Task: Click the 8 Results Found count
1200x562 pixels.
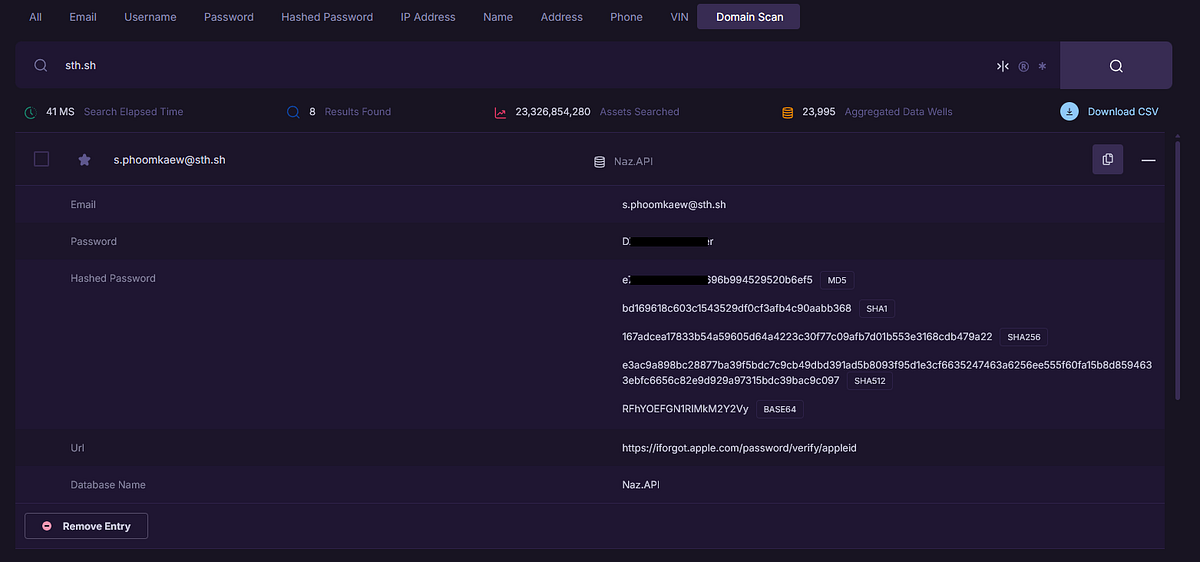Action: [312, 112]
